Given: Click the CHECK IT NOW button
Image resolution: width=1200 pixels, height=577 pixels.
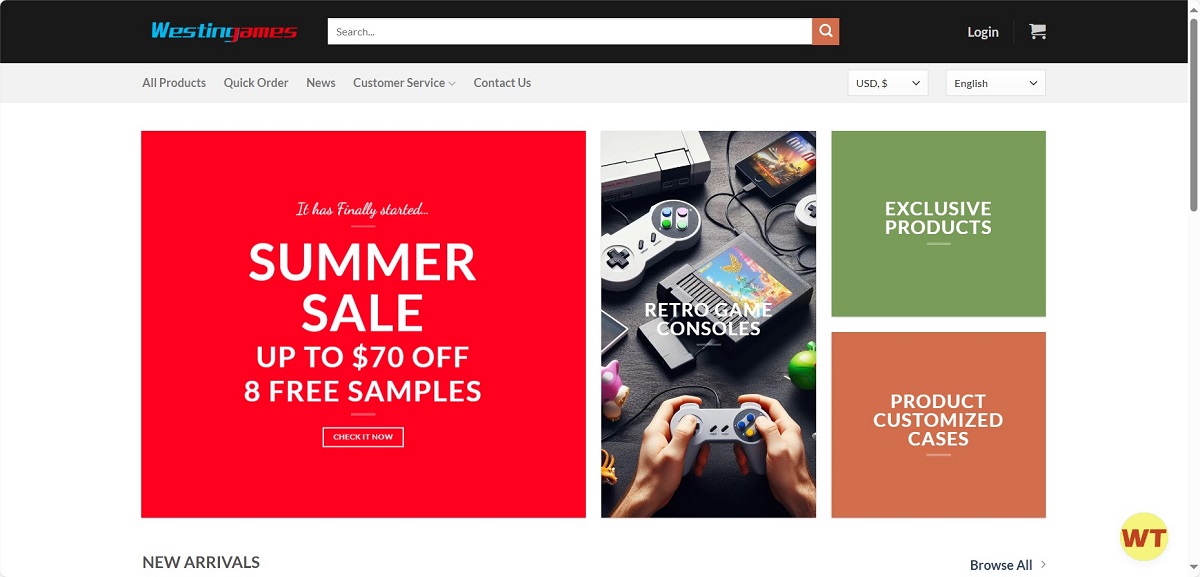Looking at the screenshot, I should point(363,437).
